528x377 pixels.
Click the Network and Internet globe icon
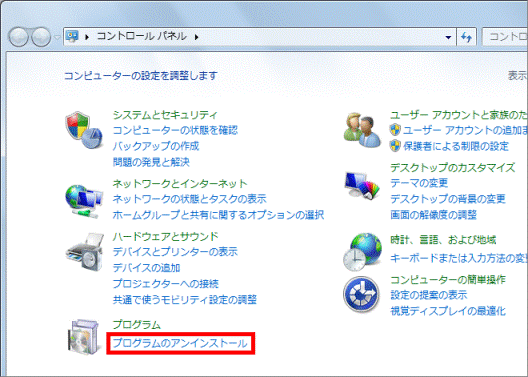click(x=84, y=201)
